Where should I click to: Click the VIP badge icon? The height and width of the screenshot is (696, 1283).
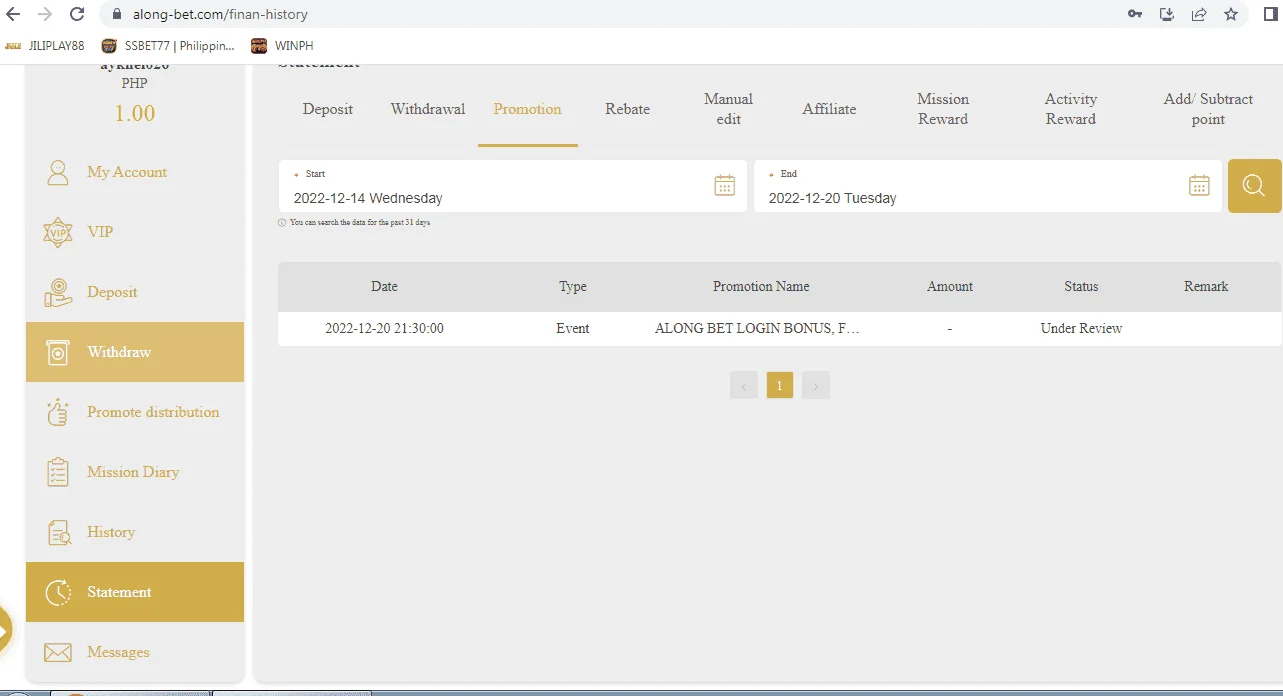coord(58,232)
